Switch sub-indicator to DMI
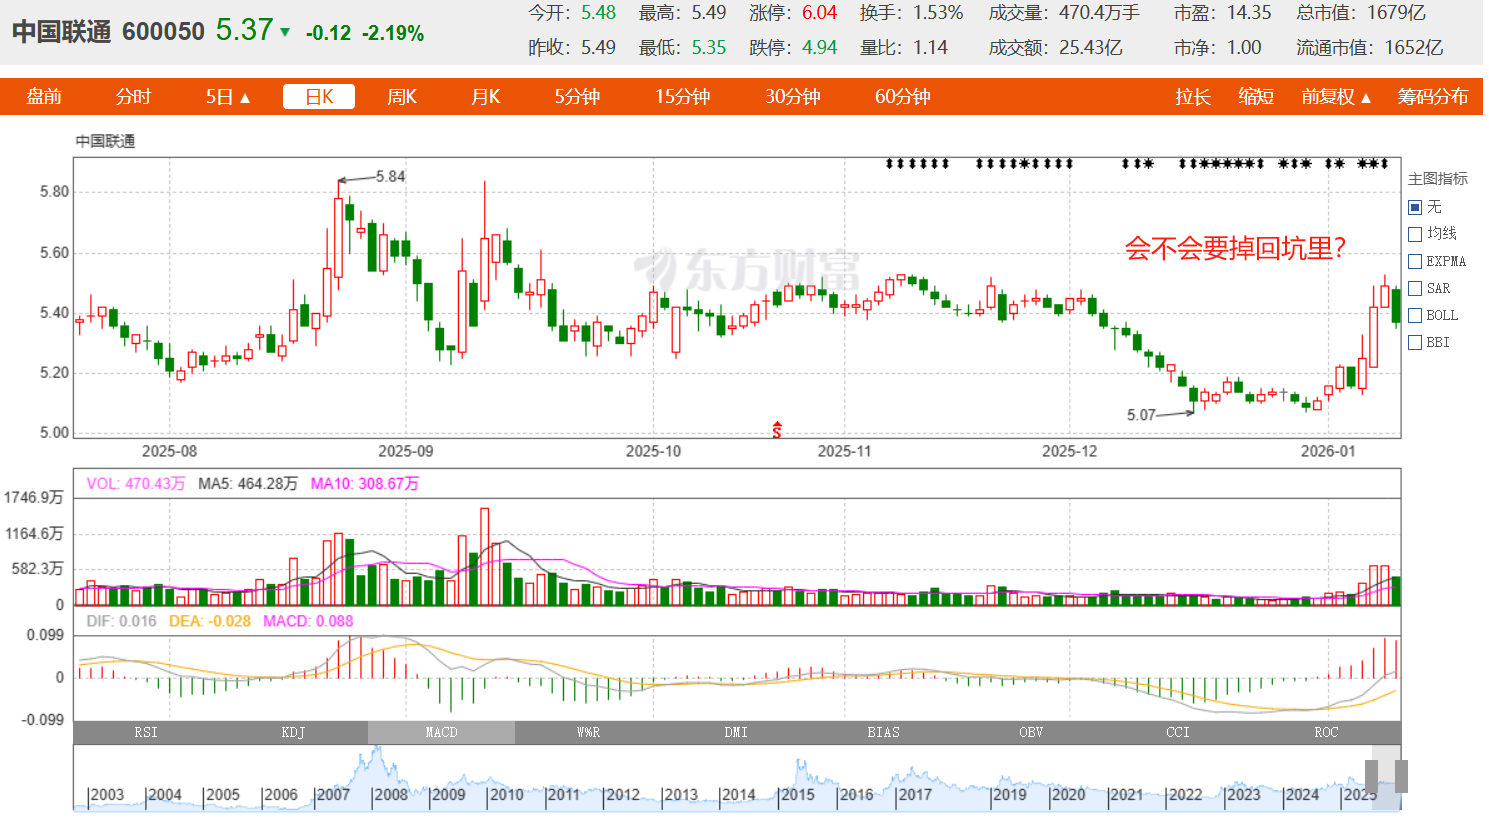The height and width of the screenshot is (830, 1489). tap(736, 733)
